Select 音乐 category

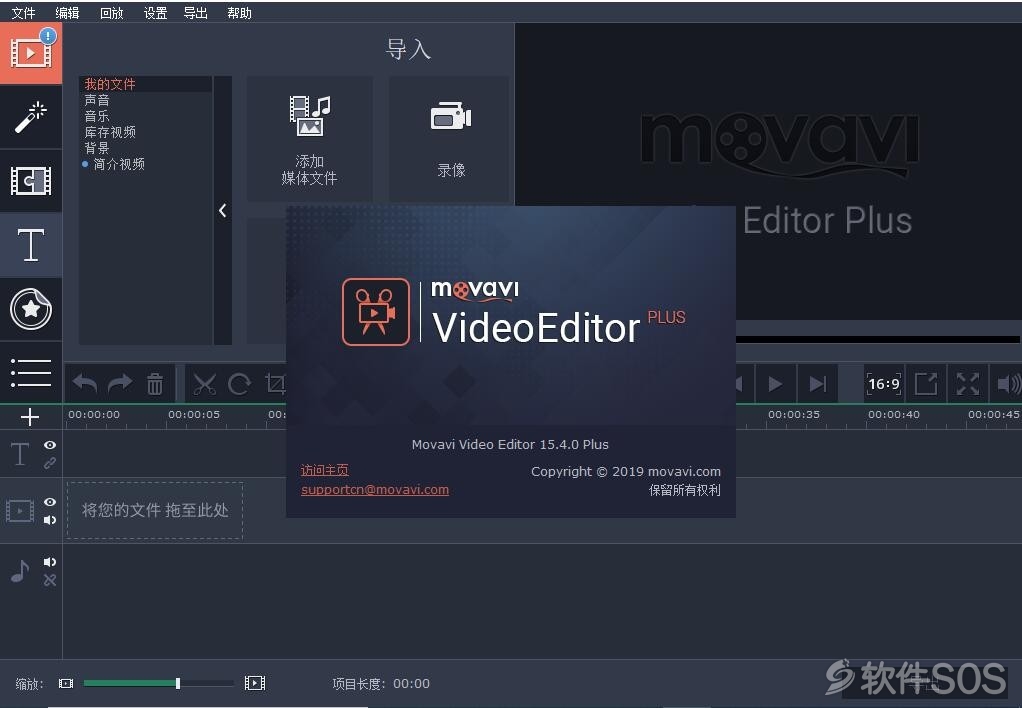click(x=96, y=116)
